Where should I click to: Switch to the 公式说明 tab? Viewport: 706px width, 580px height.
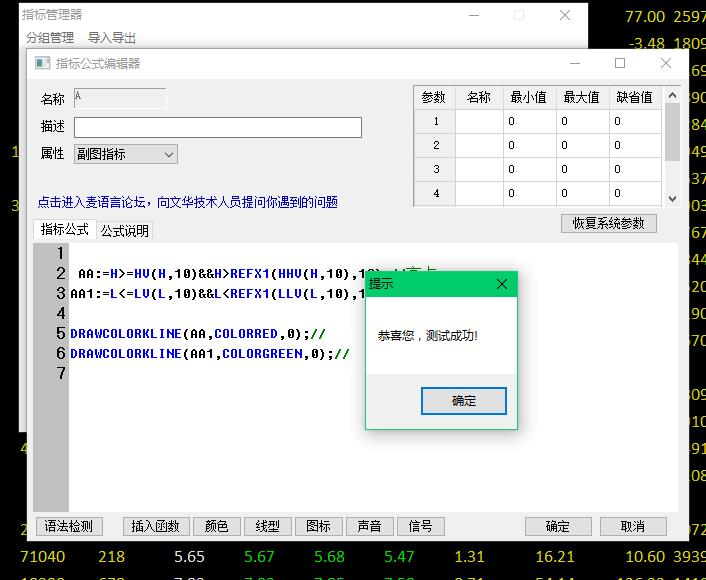pos(125,230)
